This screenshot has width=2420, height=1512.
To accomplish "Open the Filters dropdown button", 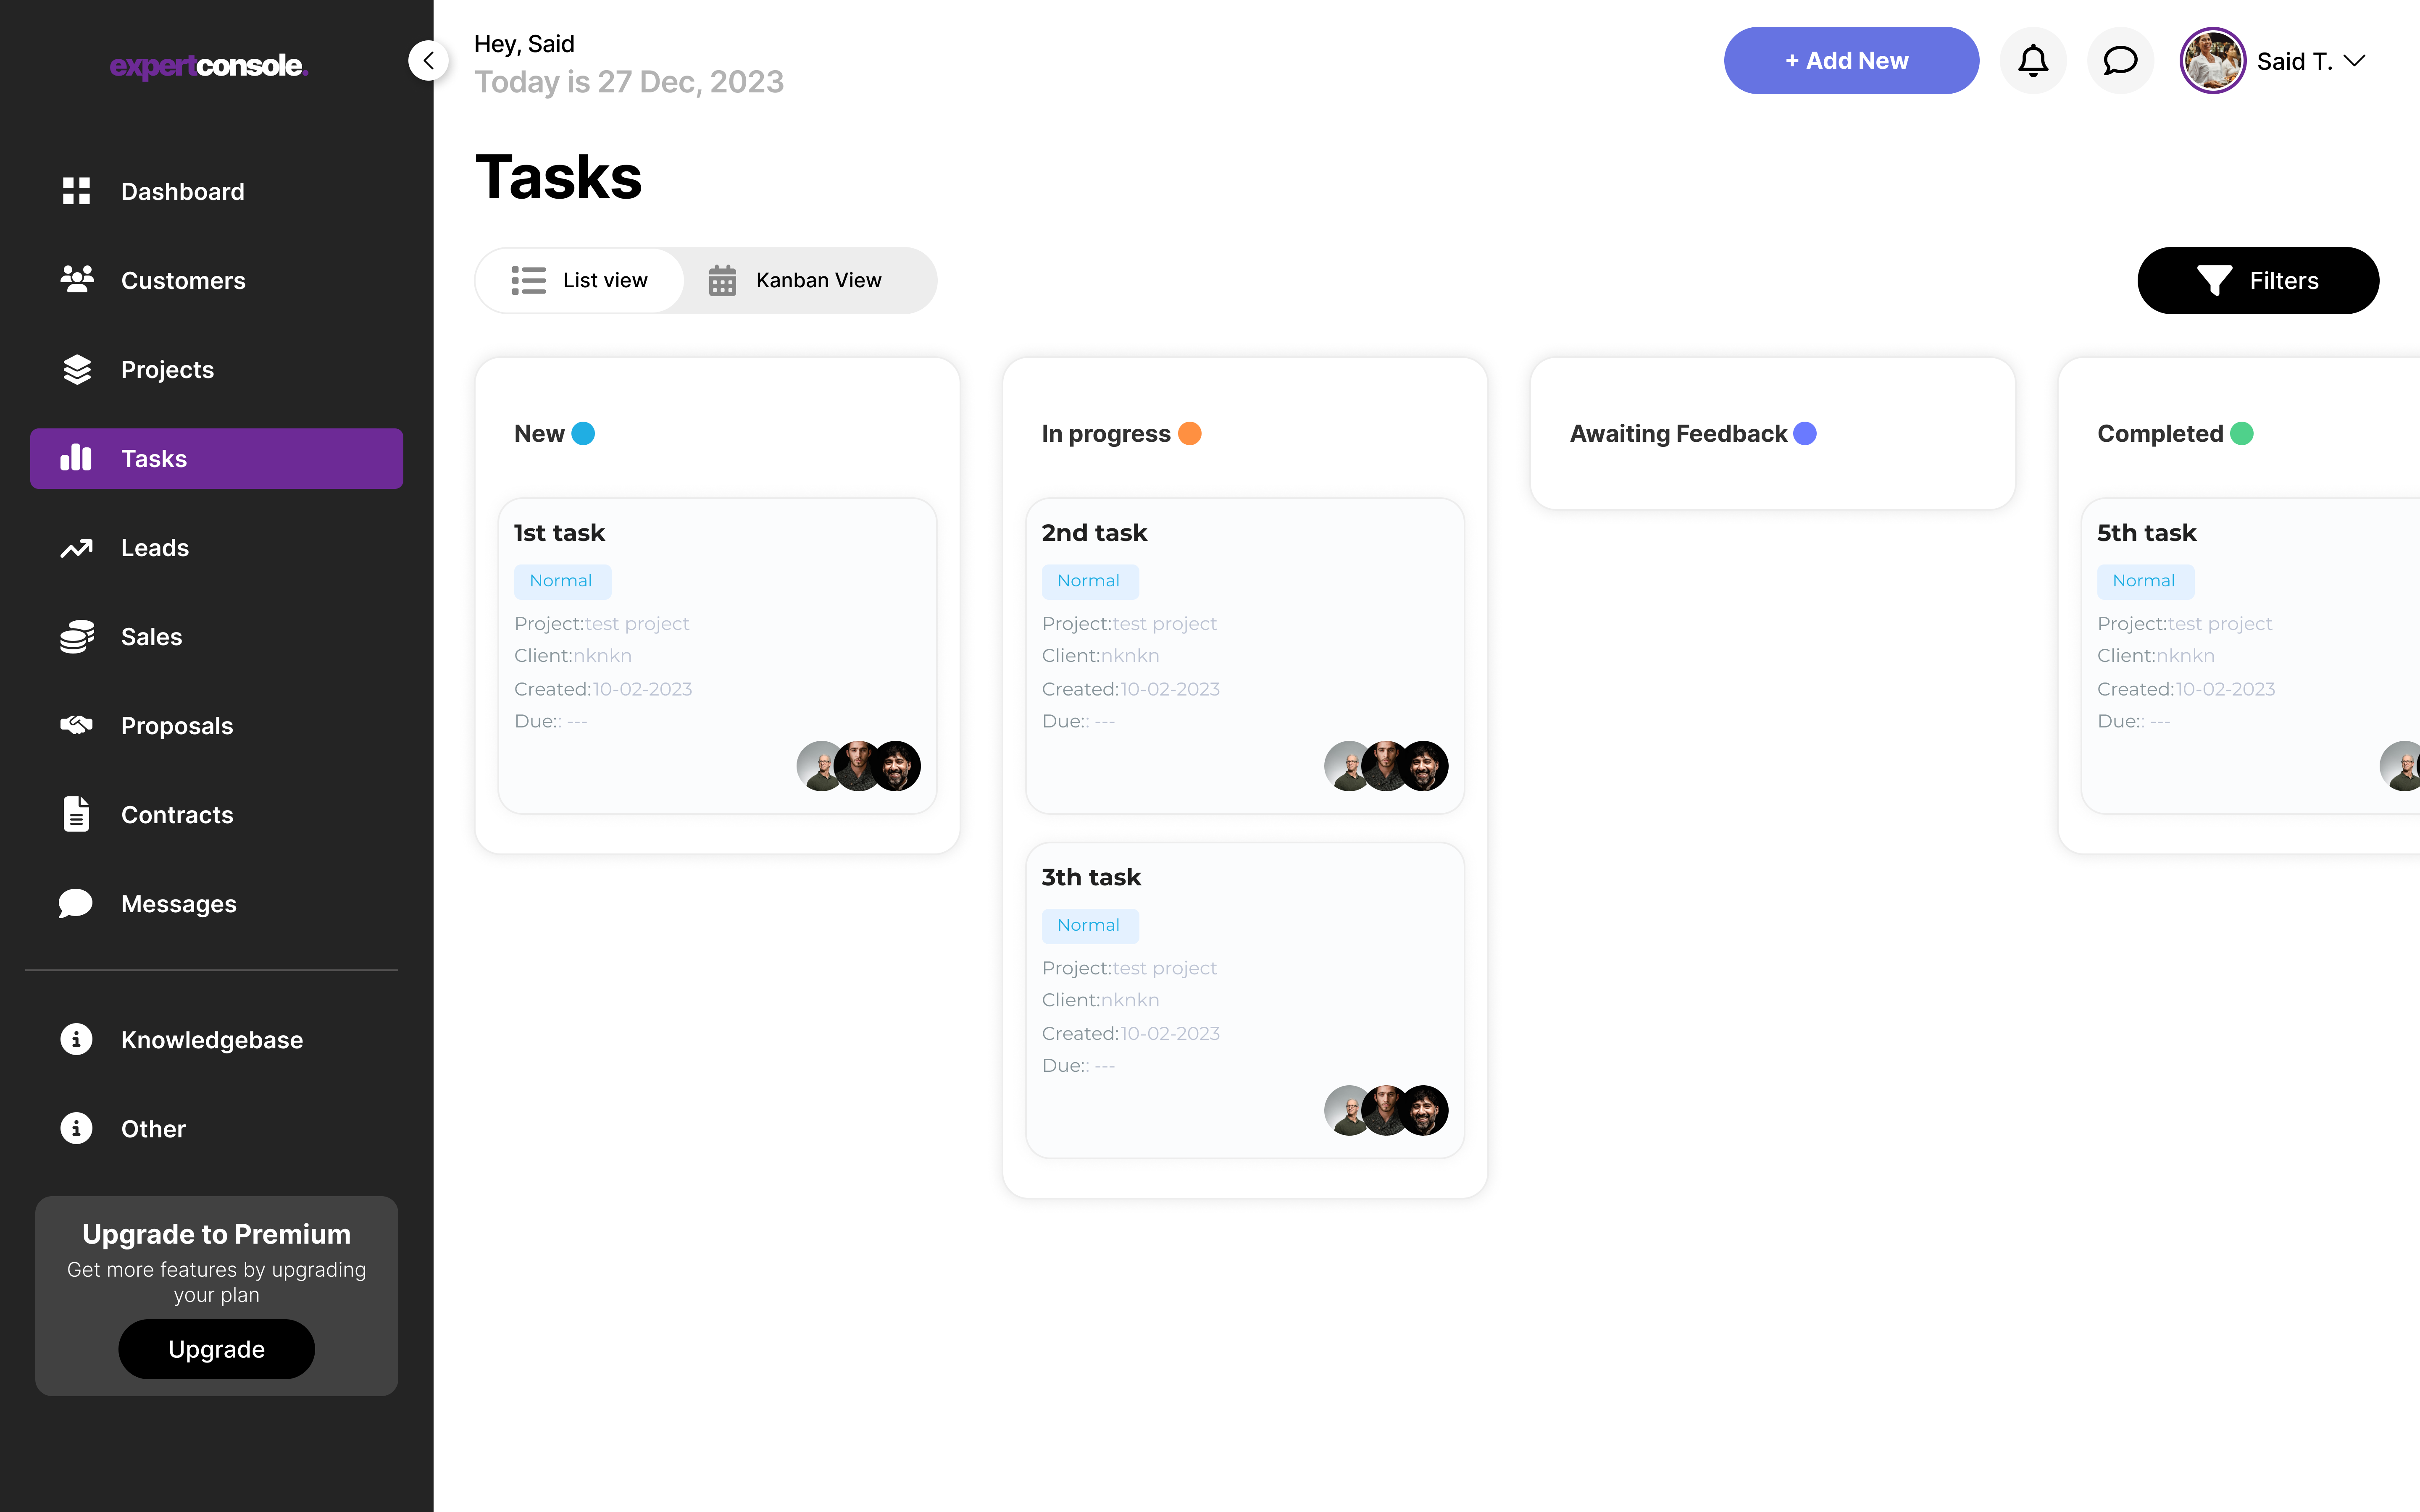I will coord(2257,280).
